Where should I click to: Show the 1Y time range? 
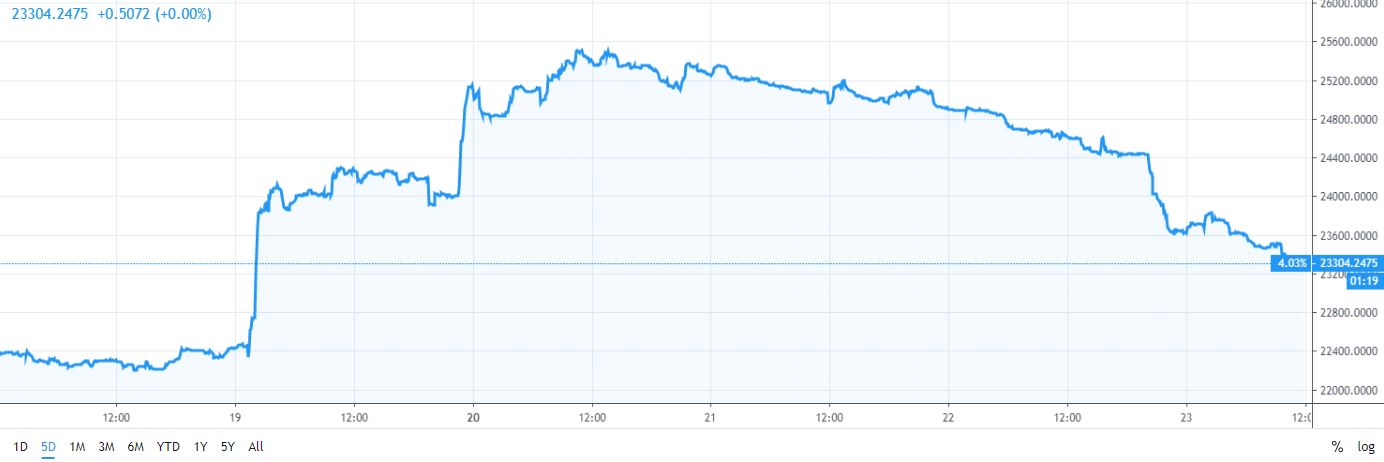click(x=201, y=447)
